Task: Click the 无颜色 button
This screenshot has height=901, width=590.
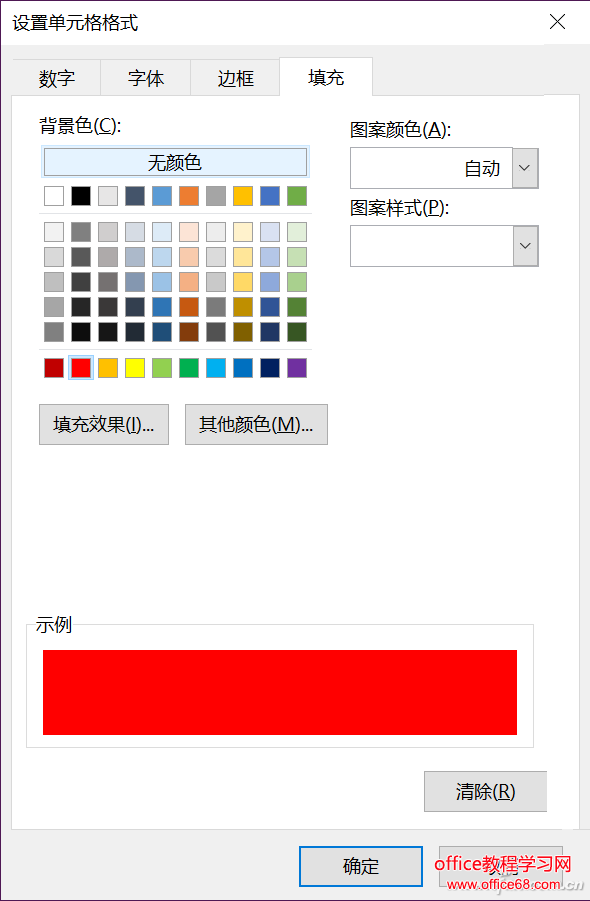Action: tap(175, 162)
